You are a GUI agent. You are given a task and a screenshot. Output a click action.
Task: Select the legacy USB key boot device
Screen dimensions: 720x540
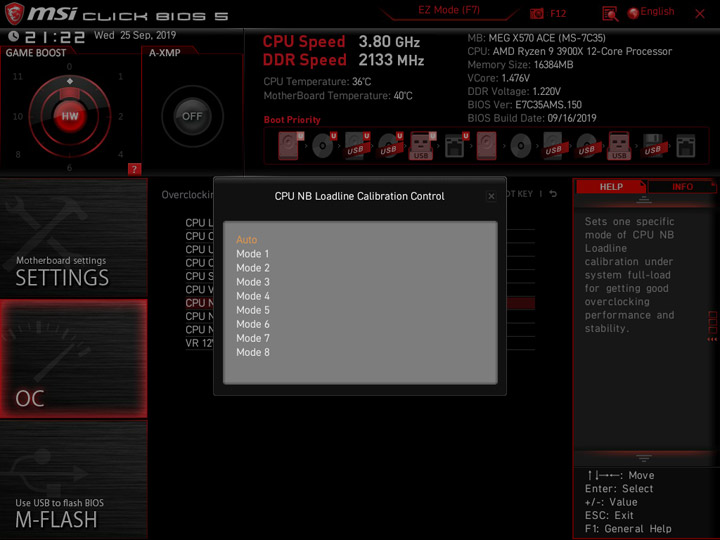[x=619, y=146]
